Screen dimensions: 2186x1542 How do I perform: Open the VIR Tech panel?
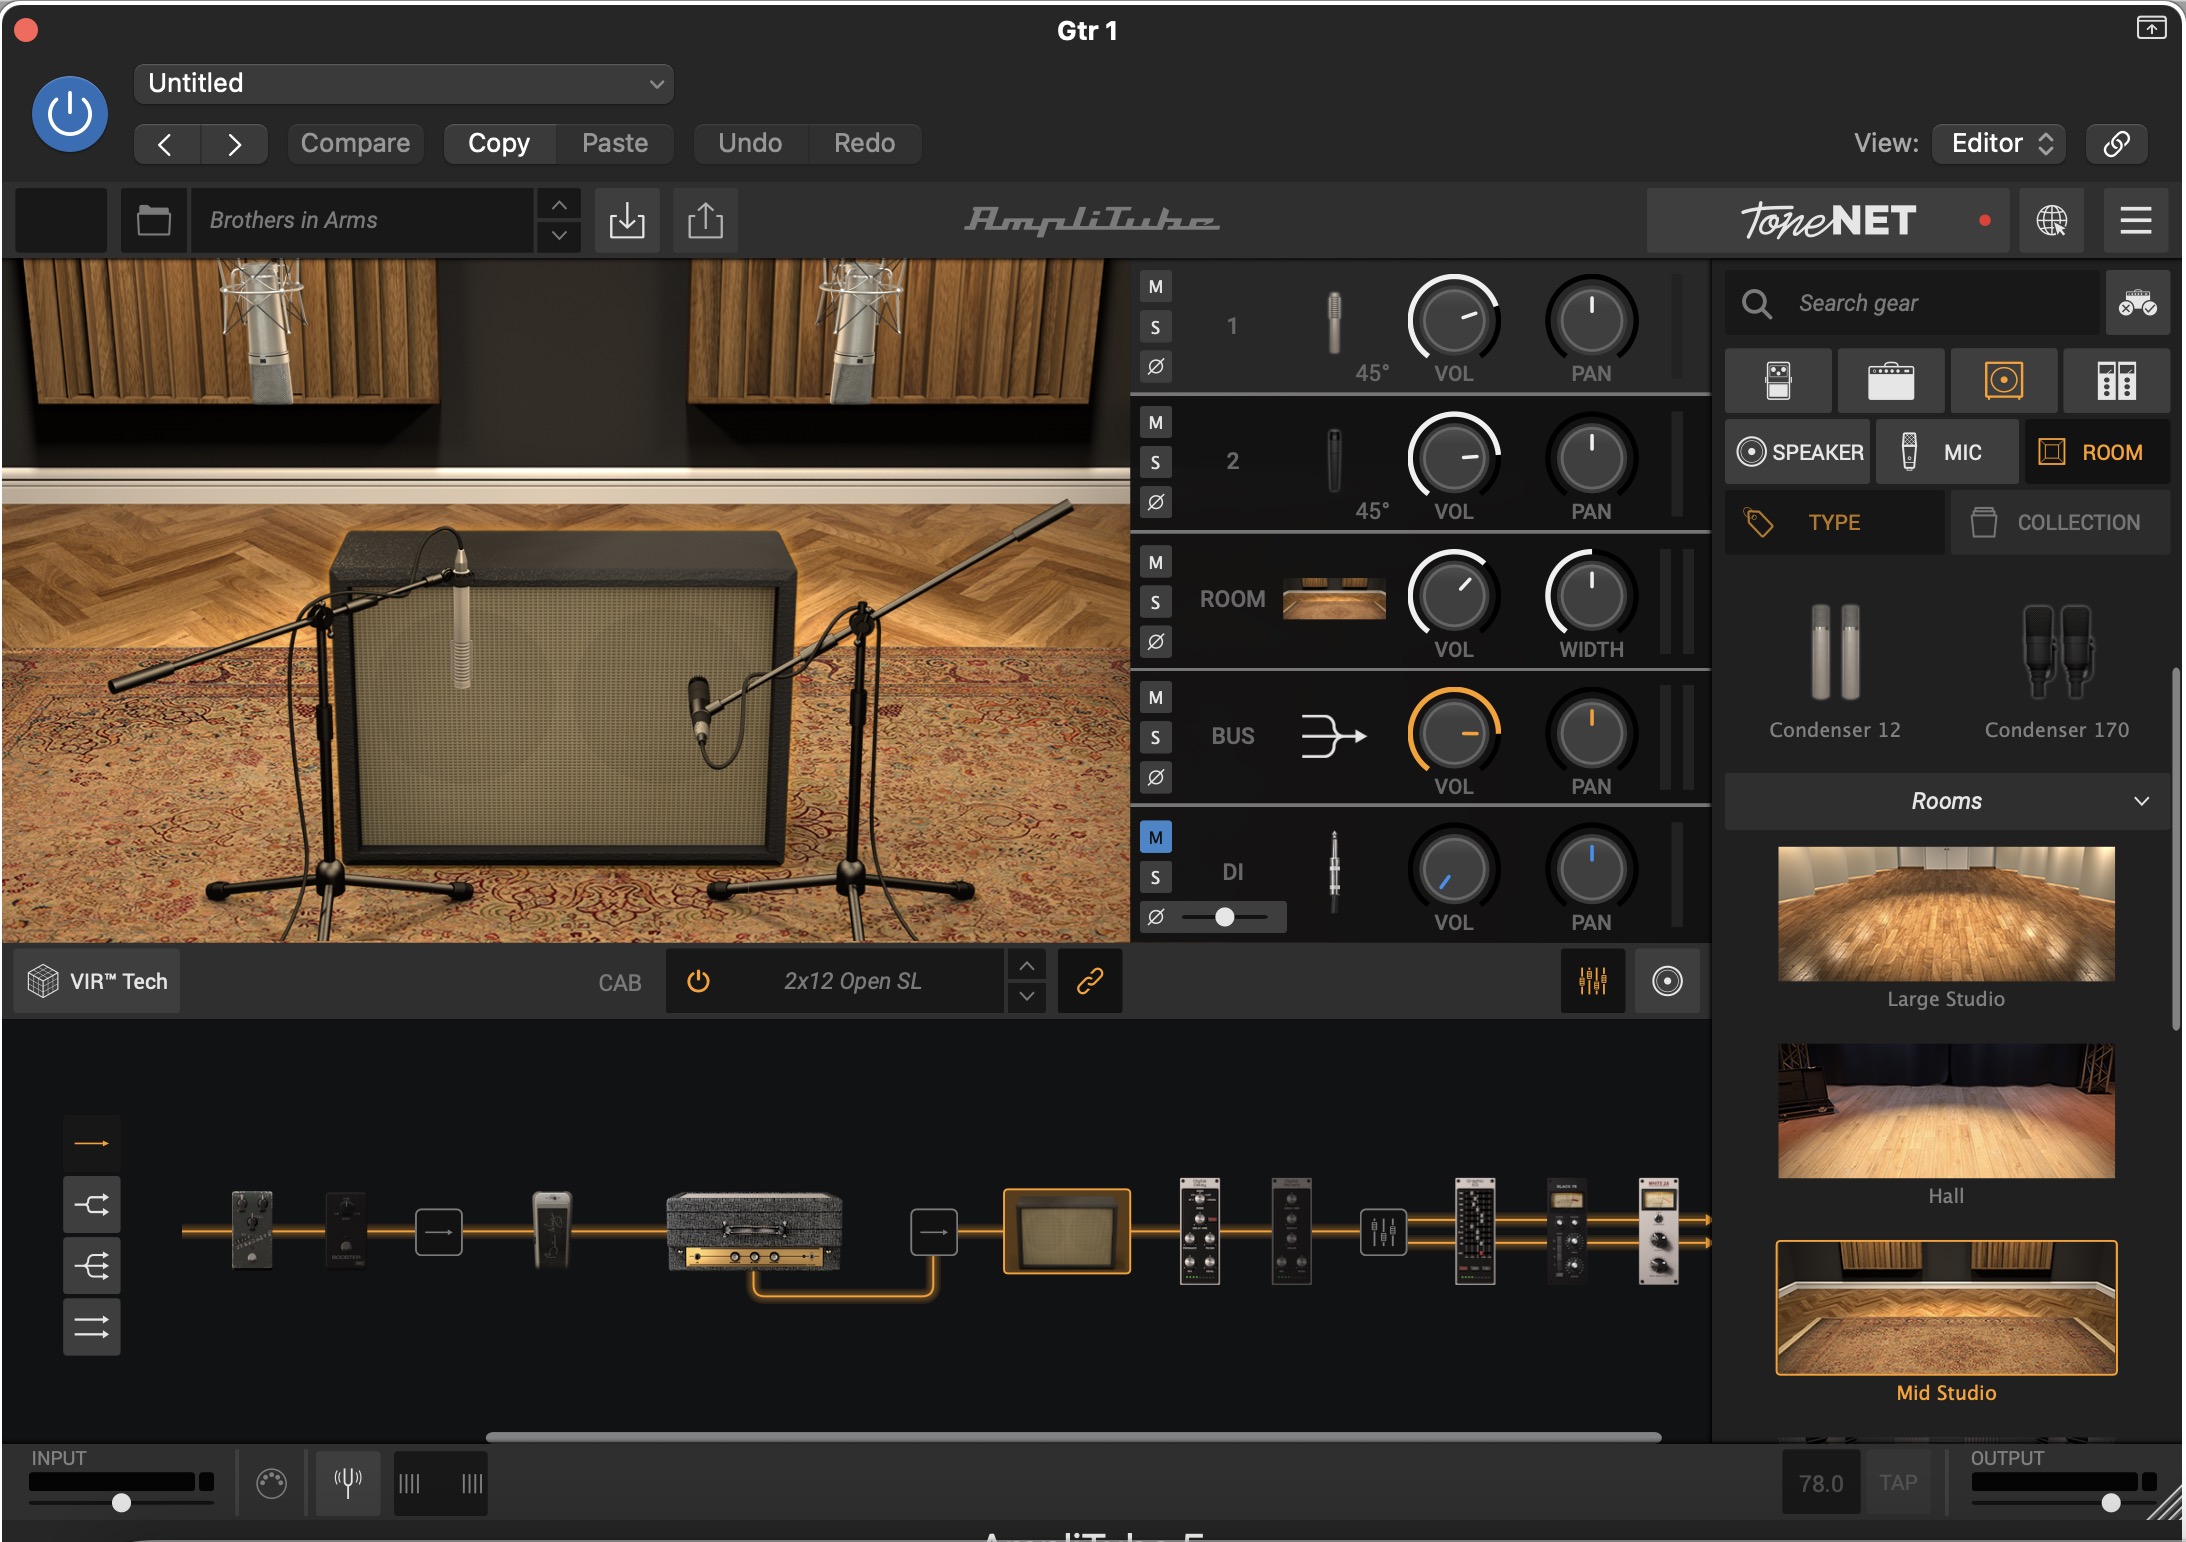98,981
